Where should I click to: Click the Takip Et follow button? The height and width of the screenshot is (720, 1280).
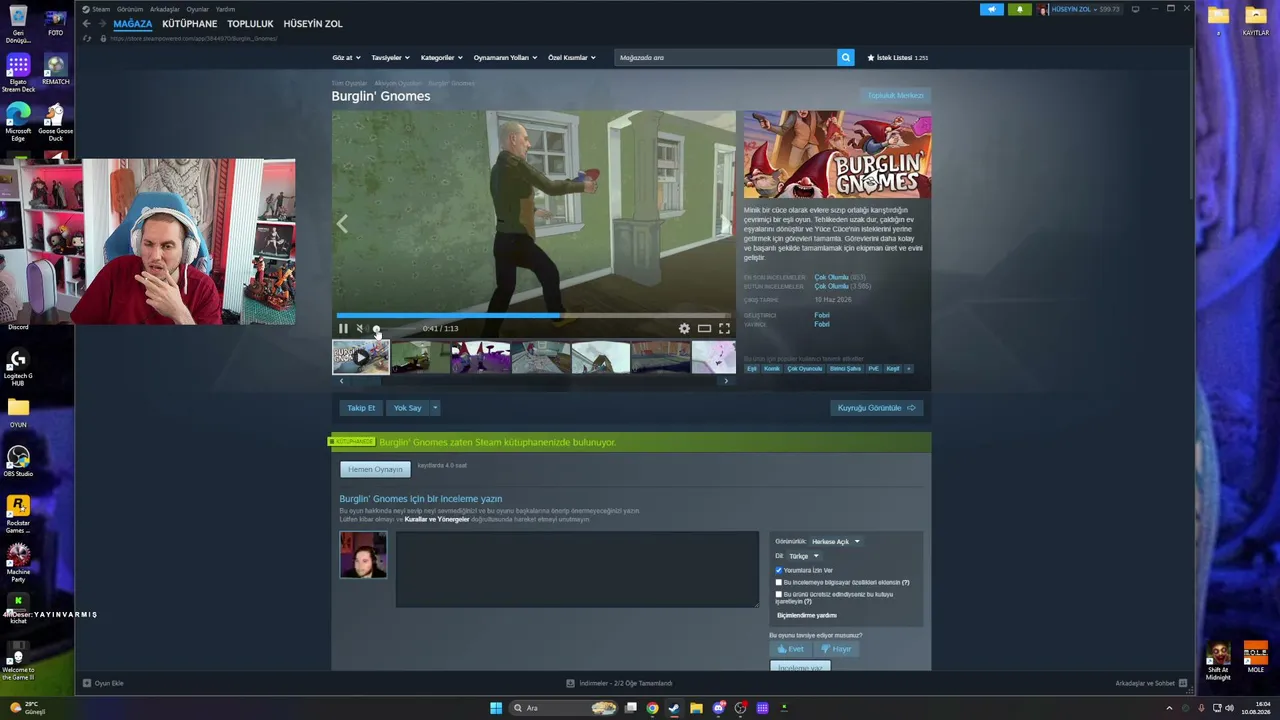pyautogui.click(x=361, y=408)
